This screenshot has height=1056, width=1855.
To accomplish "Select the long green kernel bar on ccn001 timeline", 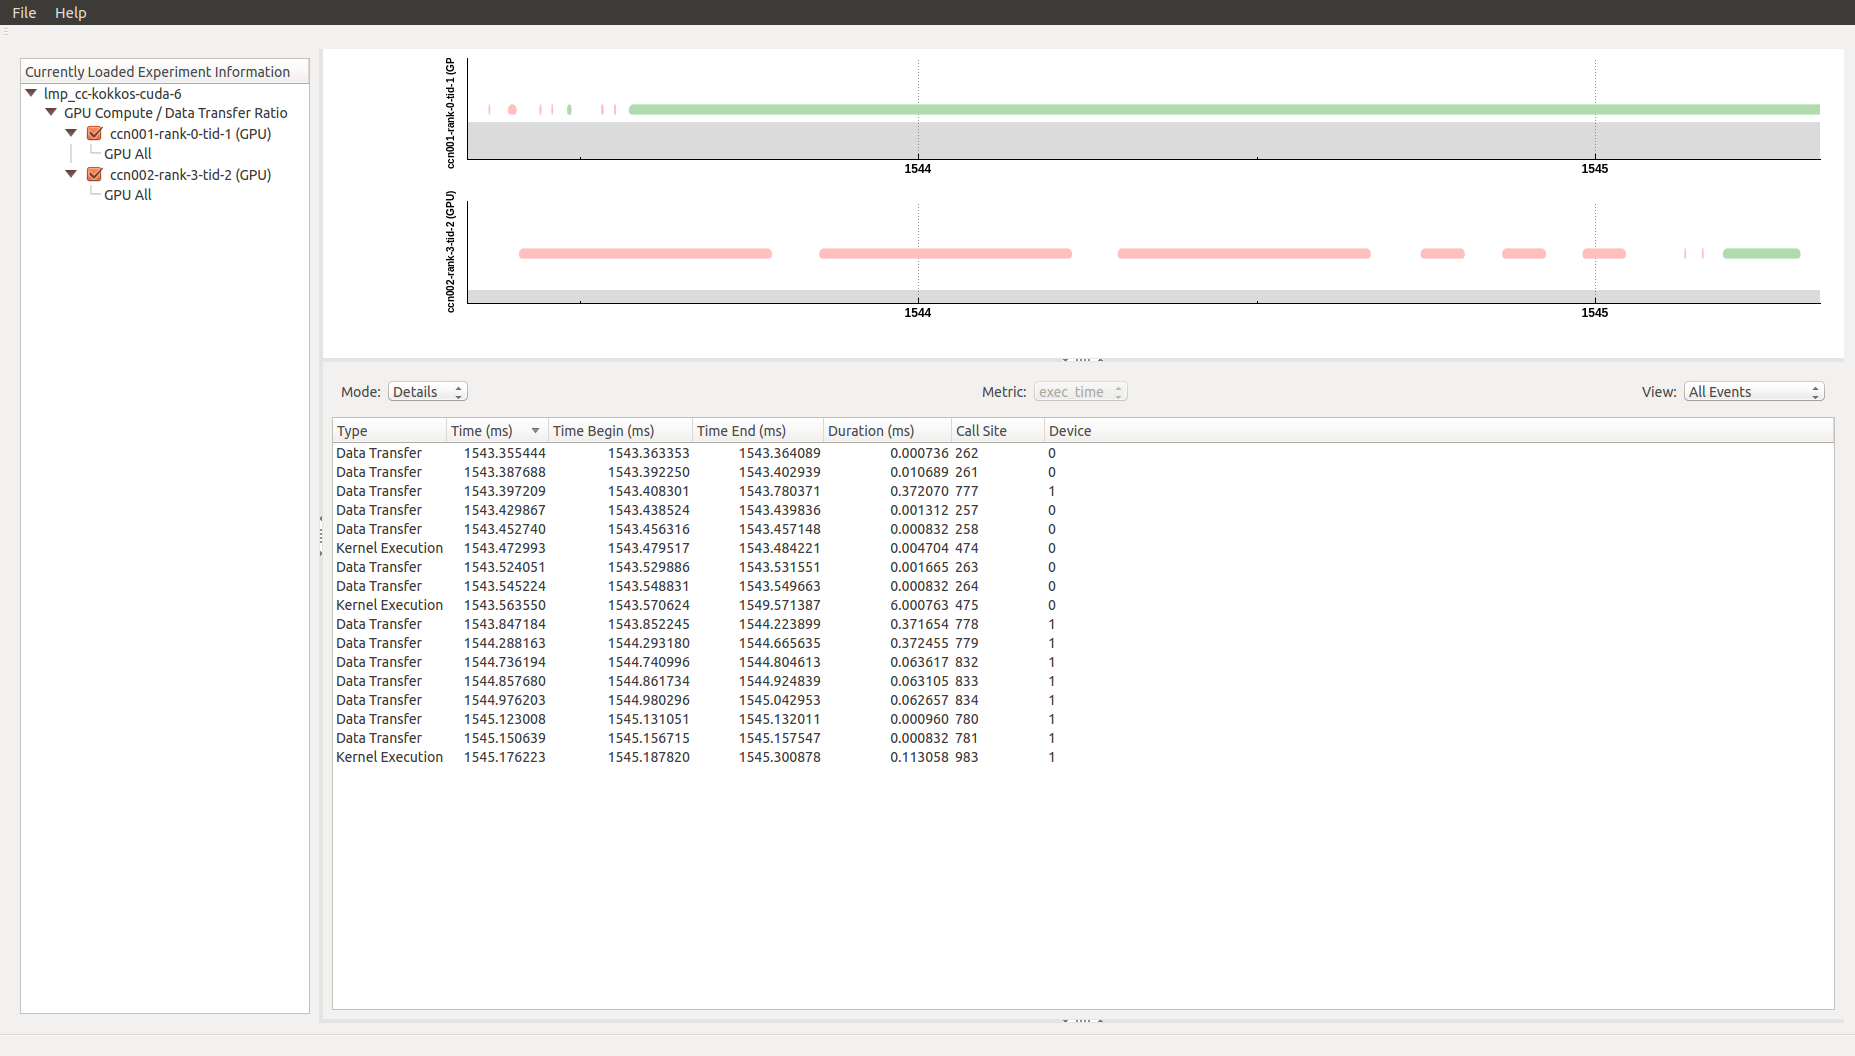I will pyautogui.click(x=1224, y=109).
